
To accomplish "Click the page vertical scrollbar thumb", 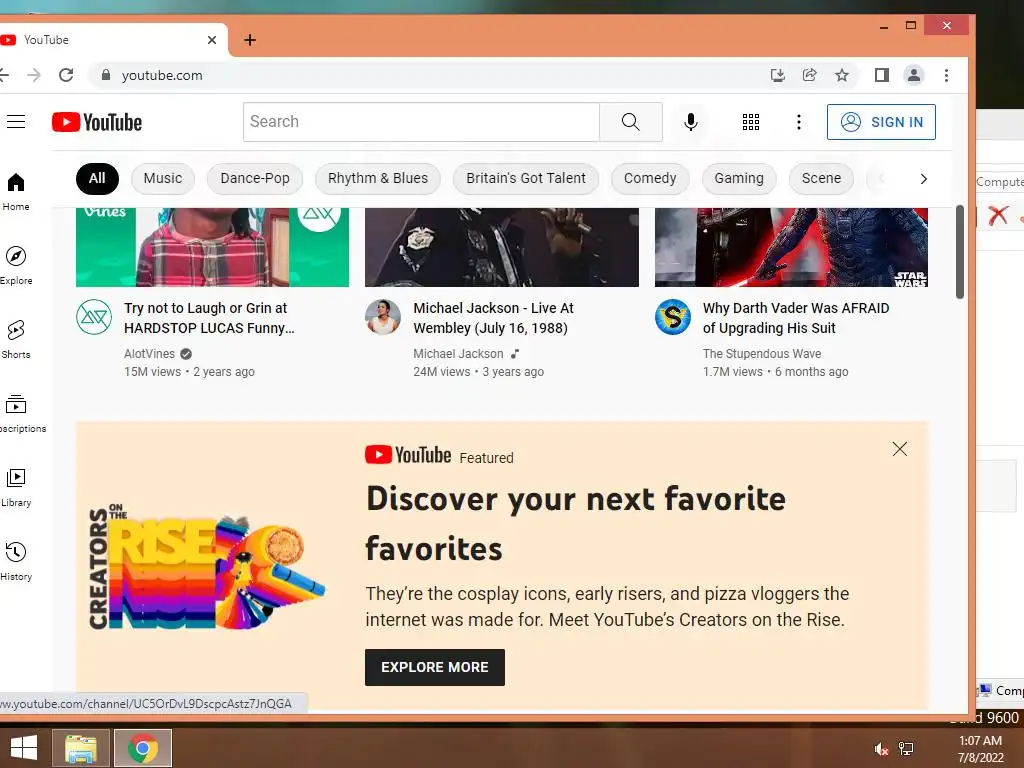I will pos(959,251).
